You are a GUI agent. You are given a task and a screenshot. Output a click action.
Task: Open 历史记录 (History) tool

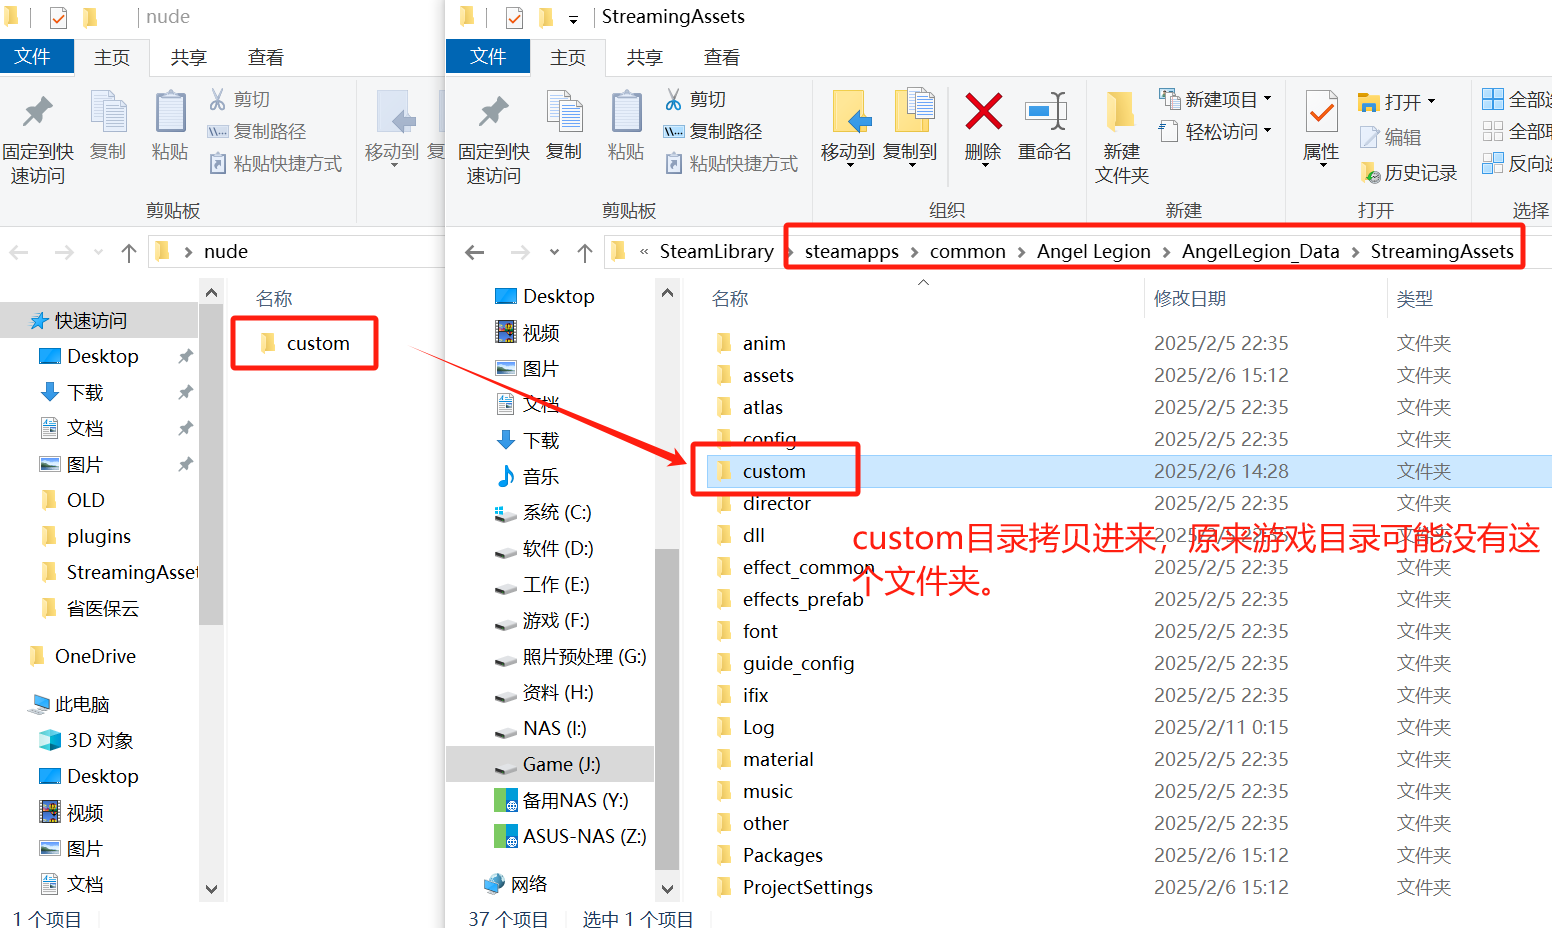click(x=1408, y=172)
